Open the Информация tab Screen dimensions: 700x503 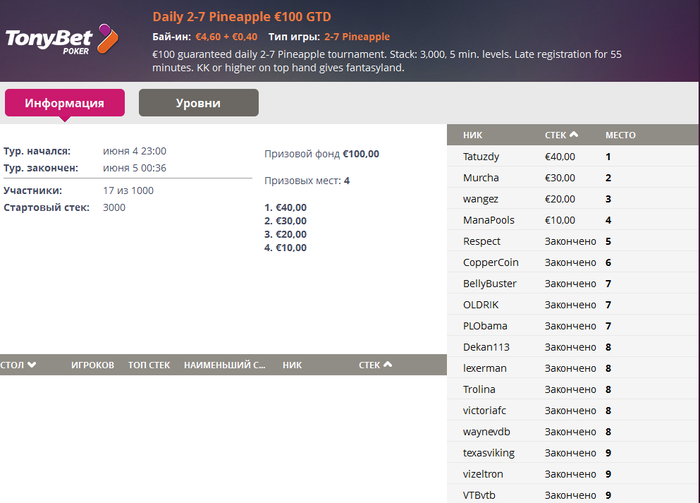pyautogui.click(x=65, y=103)
